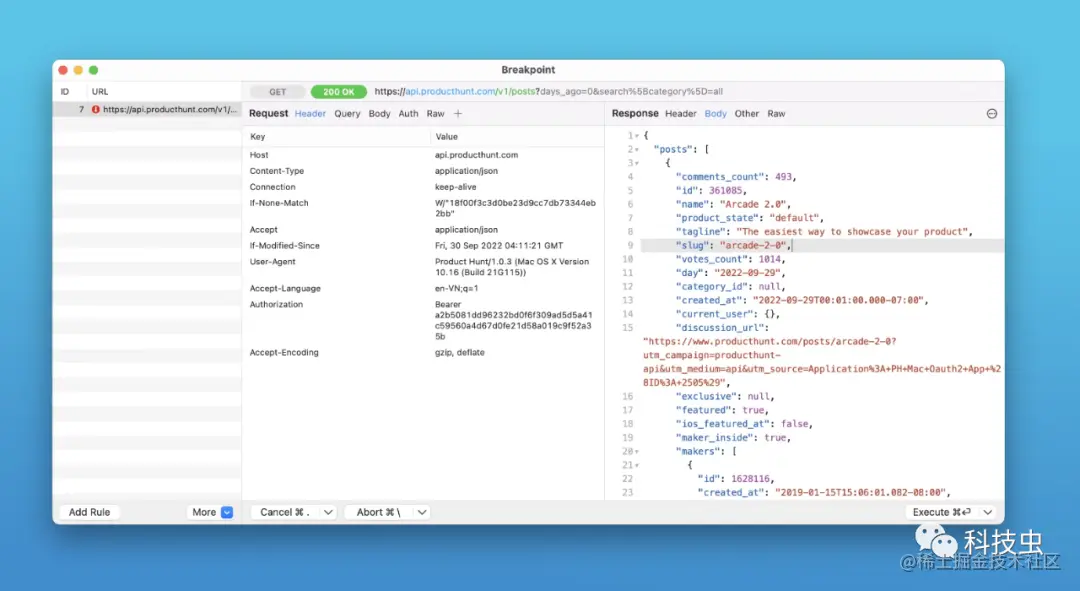Switch to Request Header tab

310,114
